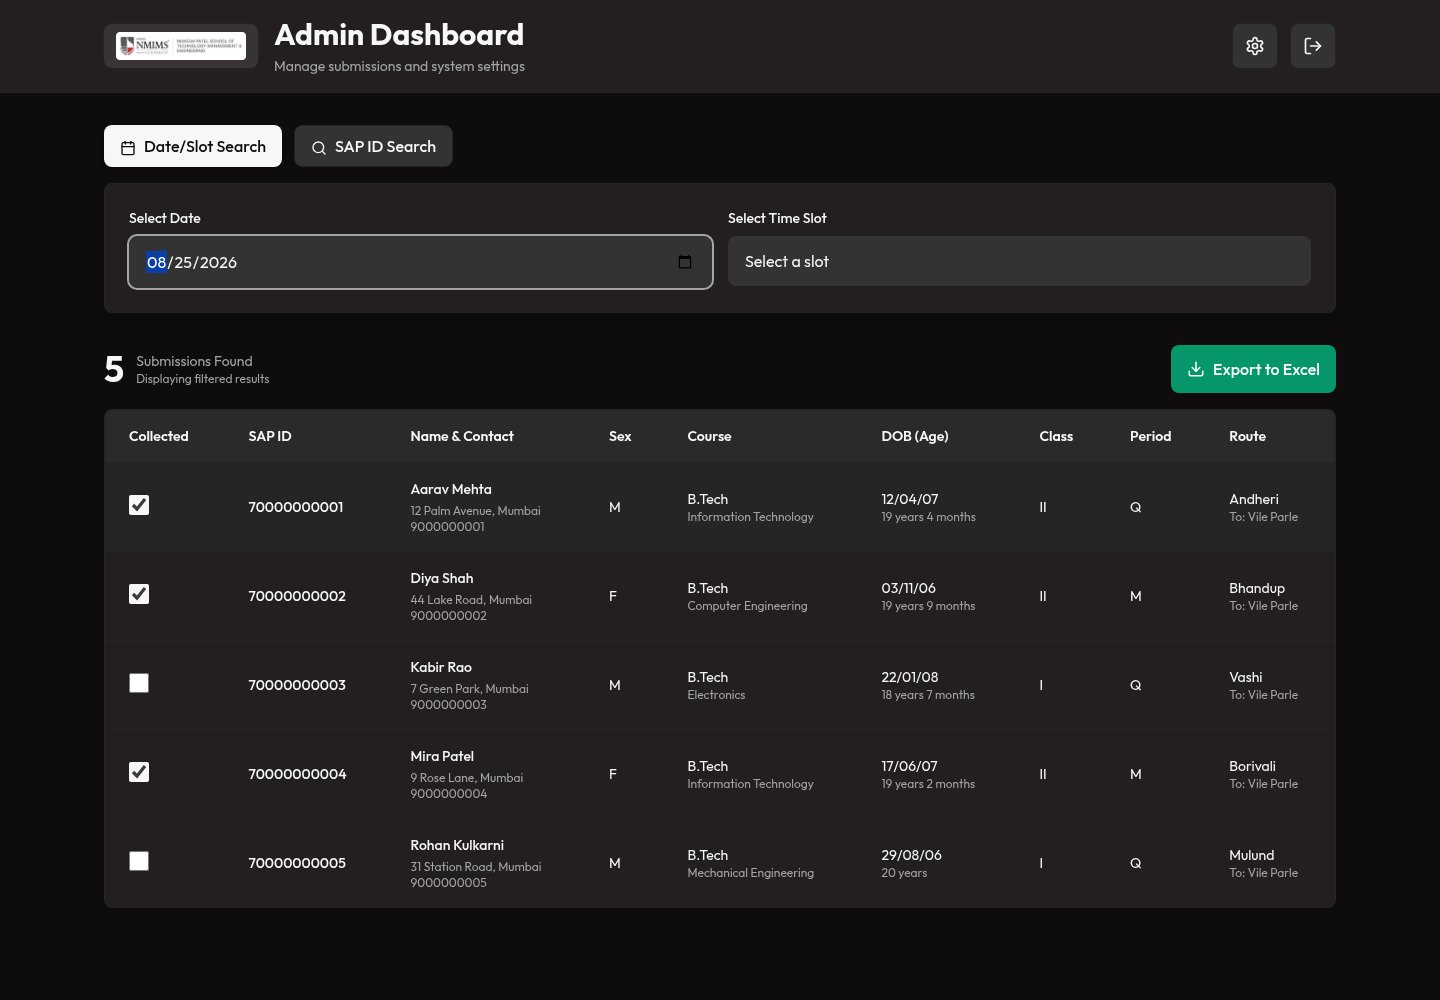Click SAP ID 70000000001
The height and width of the screenshot is (1000, 1440).
296,507
